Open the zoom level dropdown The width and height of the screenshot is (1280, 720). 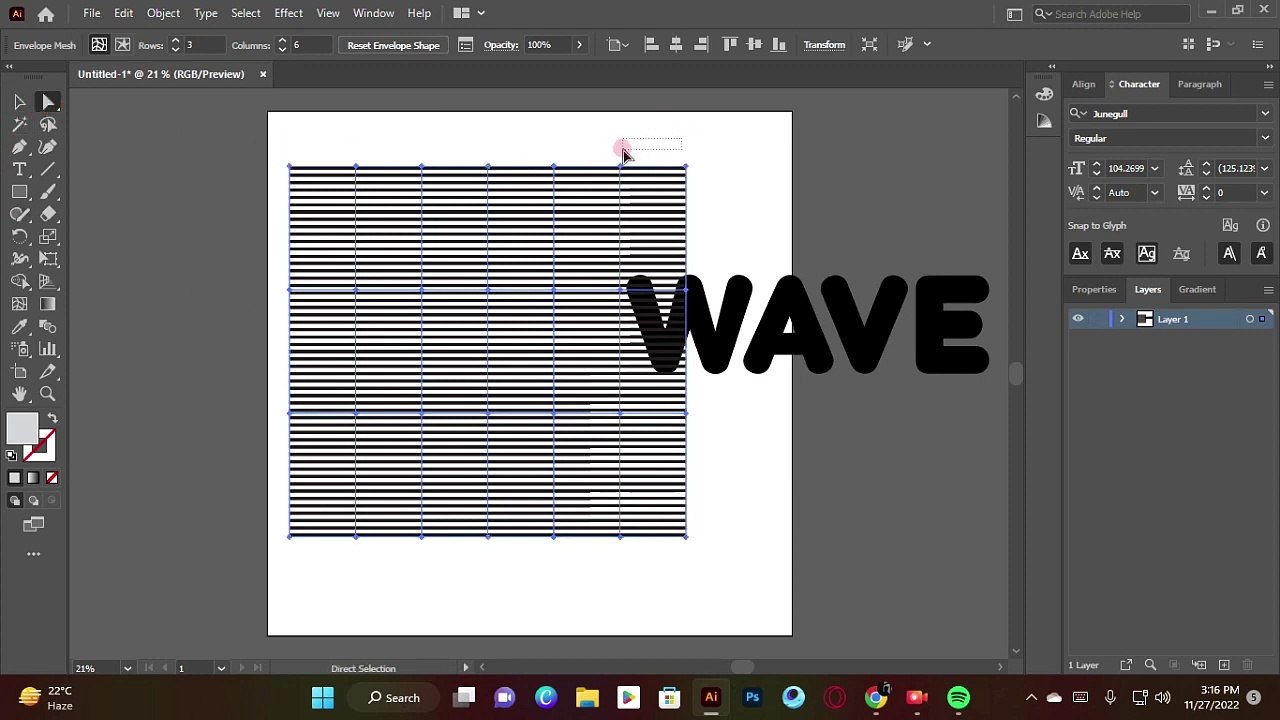click(127, 668)
